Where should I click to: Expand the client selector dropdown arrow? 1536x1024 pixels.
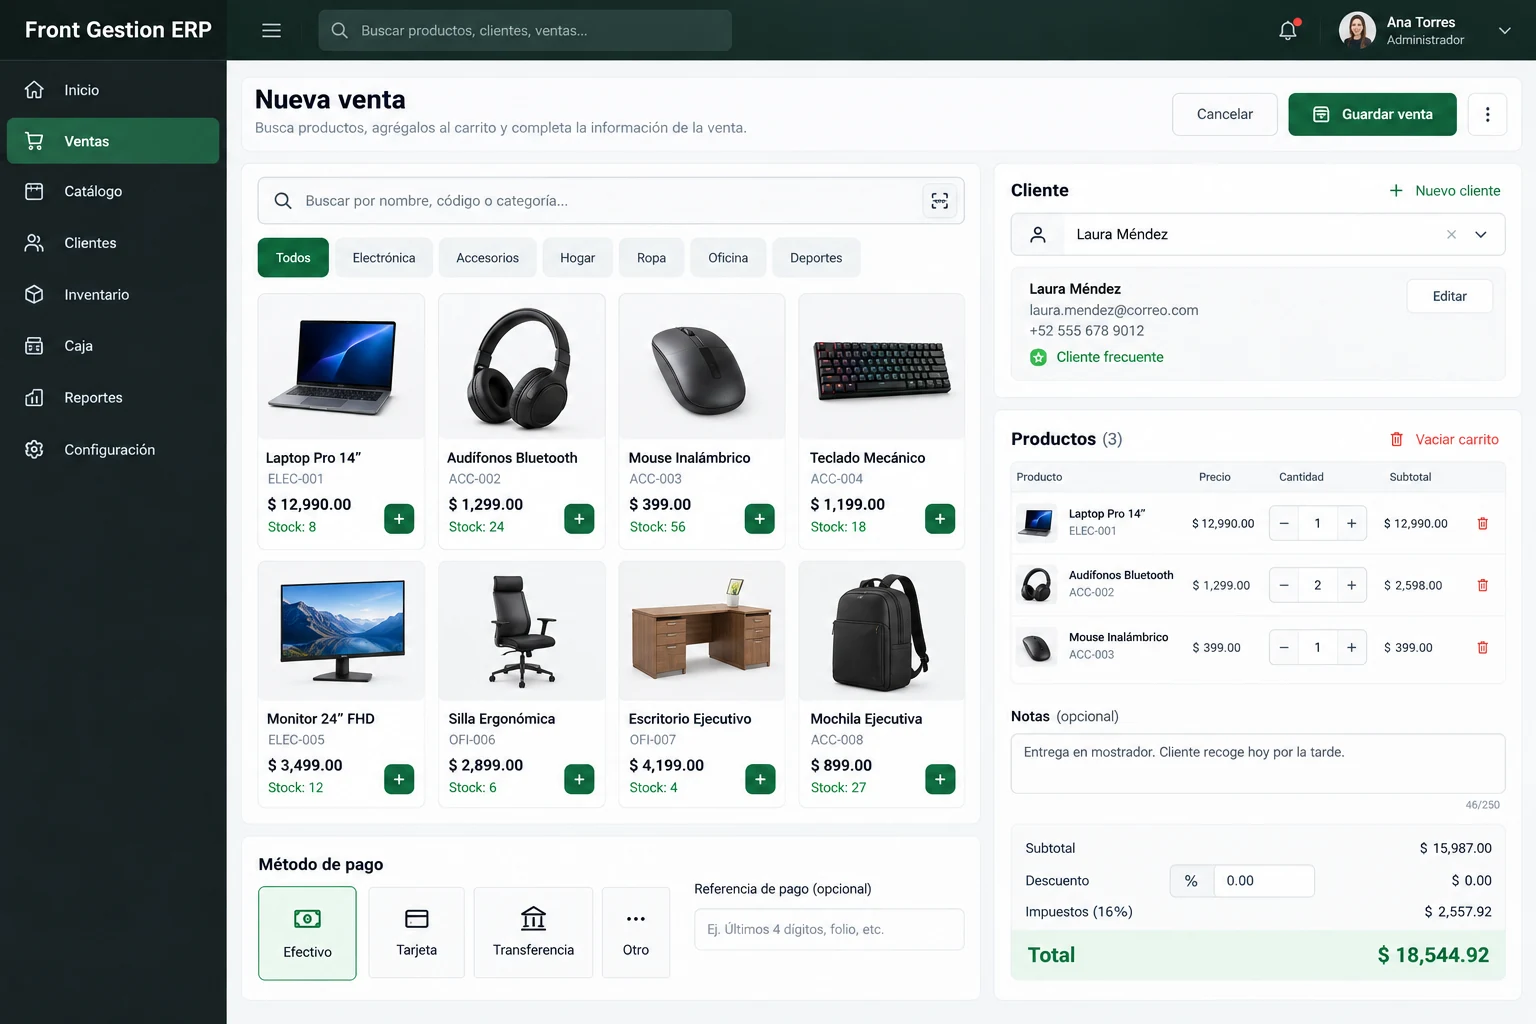tap(1481, 234)
